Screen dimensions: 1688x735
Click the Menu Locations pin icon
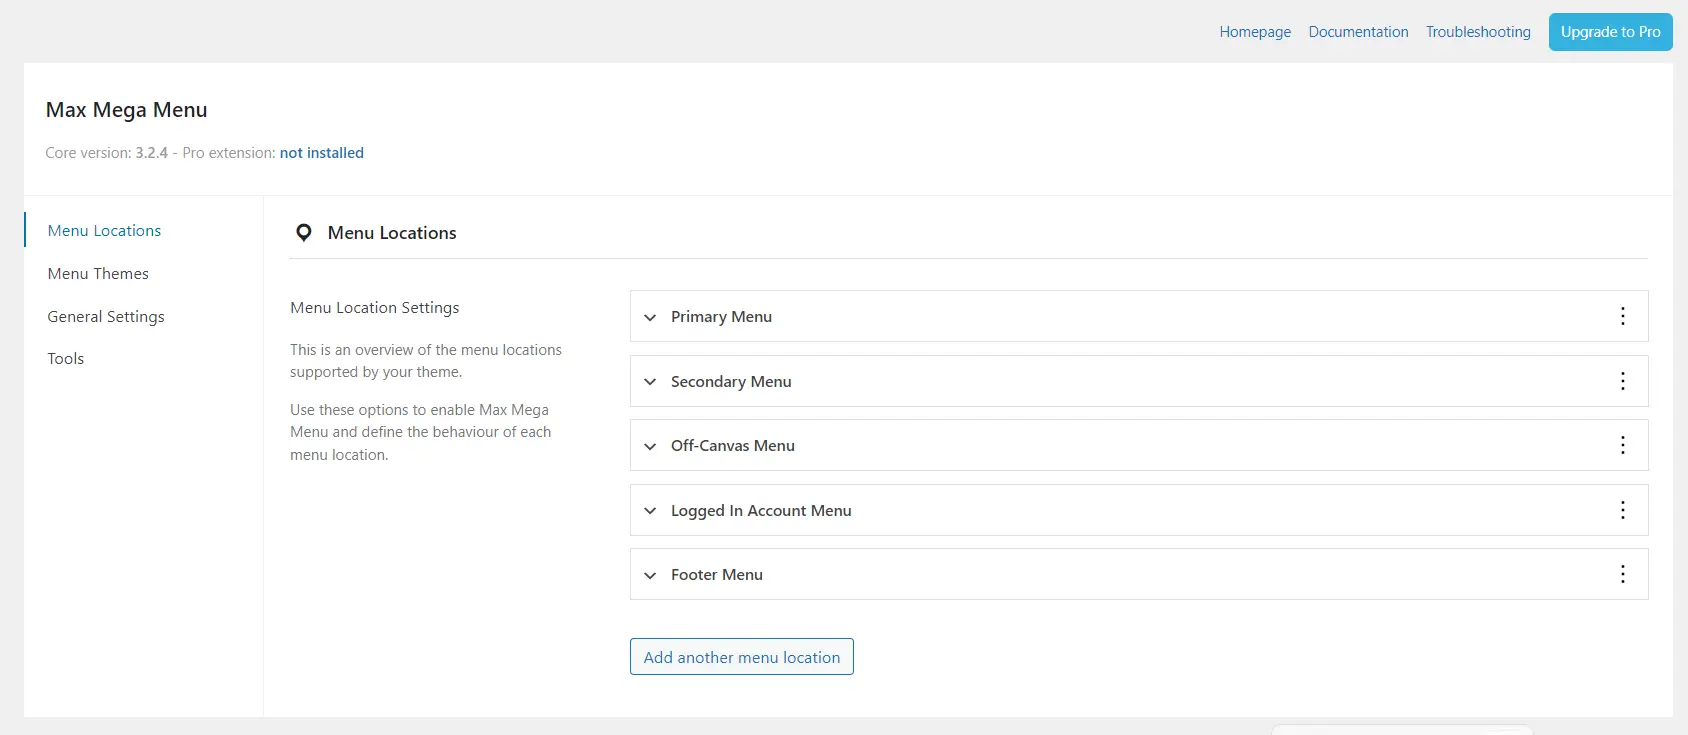pyautogui.click(x=304, y=233)
